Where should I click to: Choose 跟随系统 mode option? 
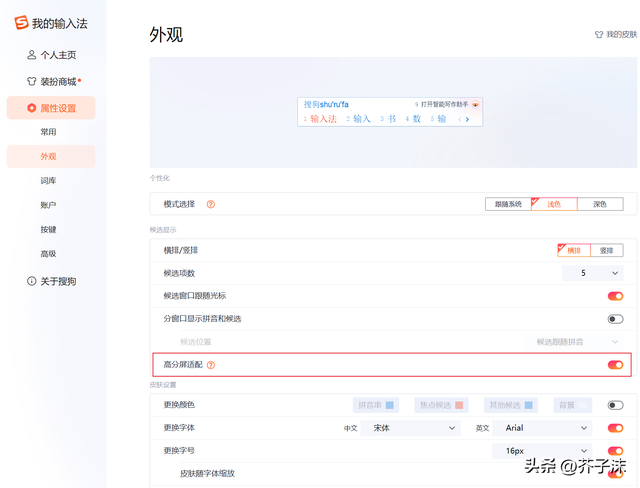(x=508, y=204)
